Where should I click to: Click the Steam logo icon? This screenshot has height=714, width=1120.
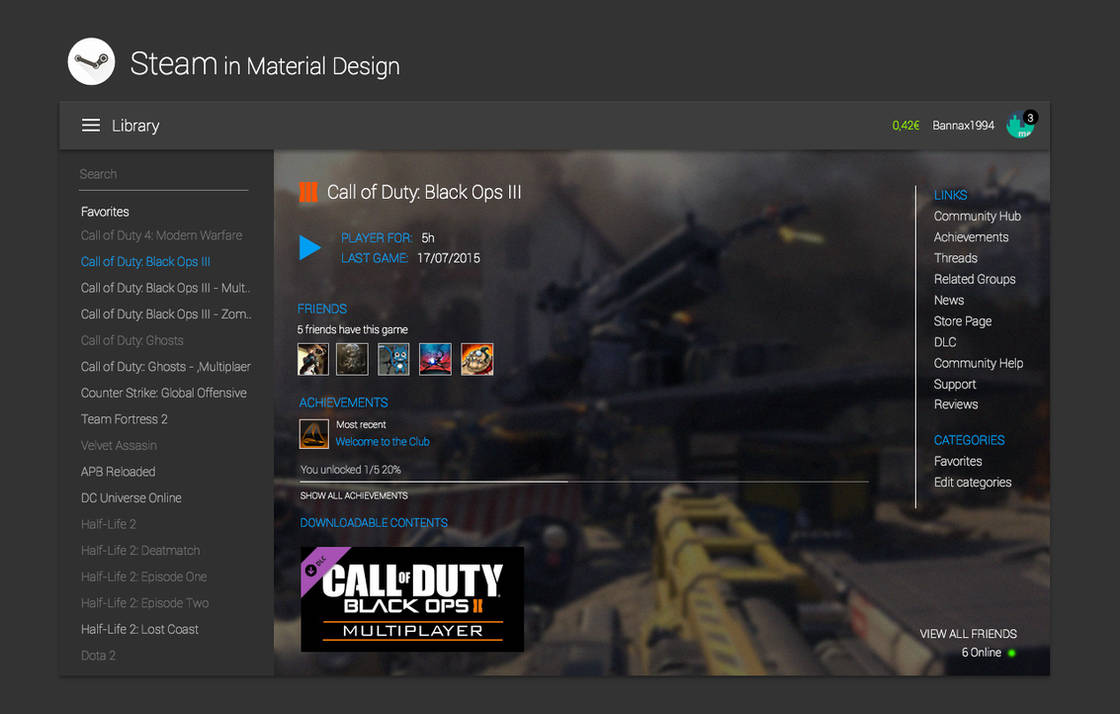91,62
